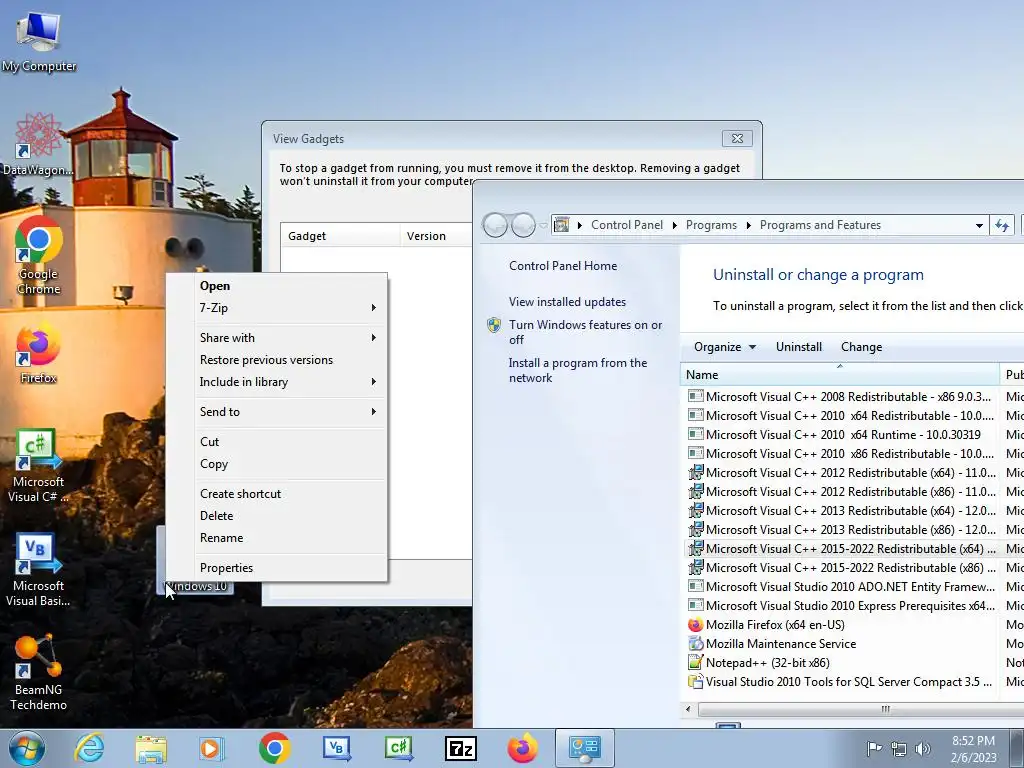Open the address bar history dropdown
The width and height of the screenshot is (1024, 768).
(979, 225)
